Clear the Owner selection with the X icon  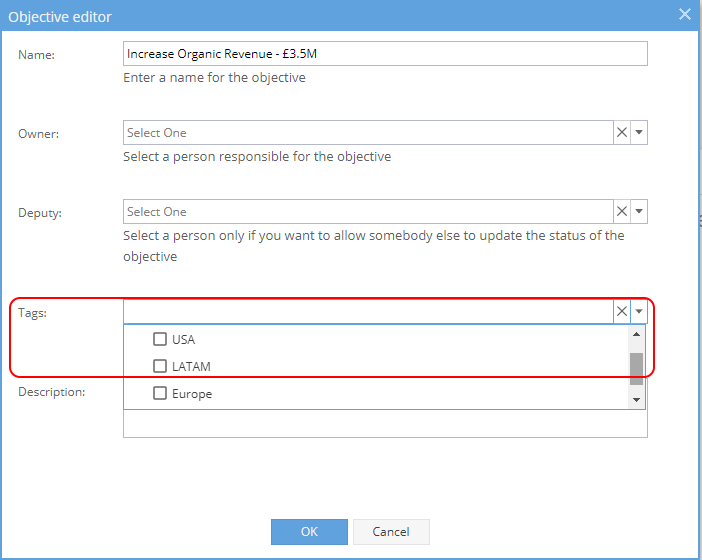622,133
